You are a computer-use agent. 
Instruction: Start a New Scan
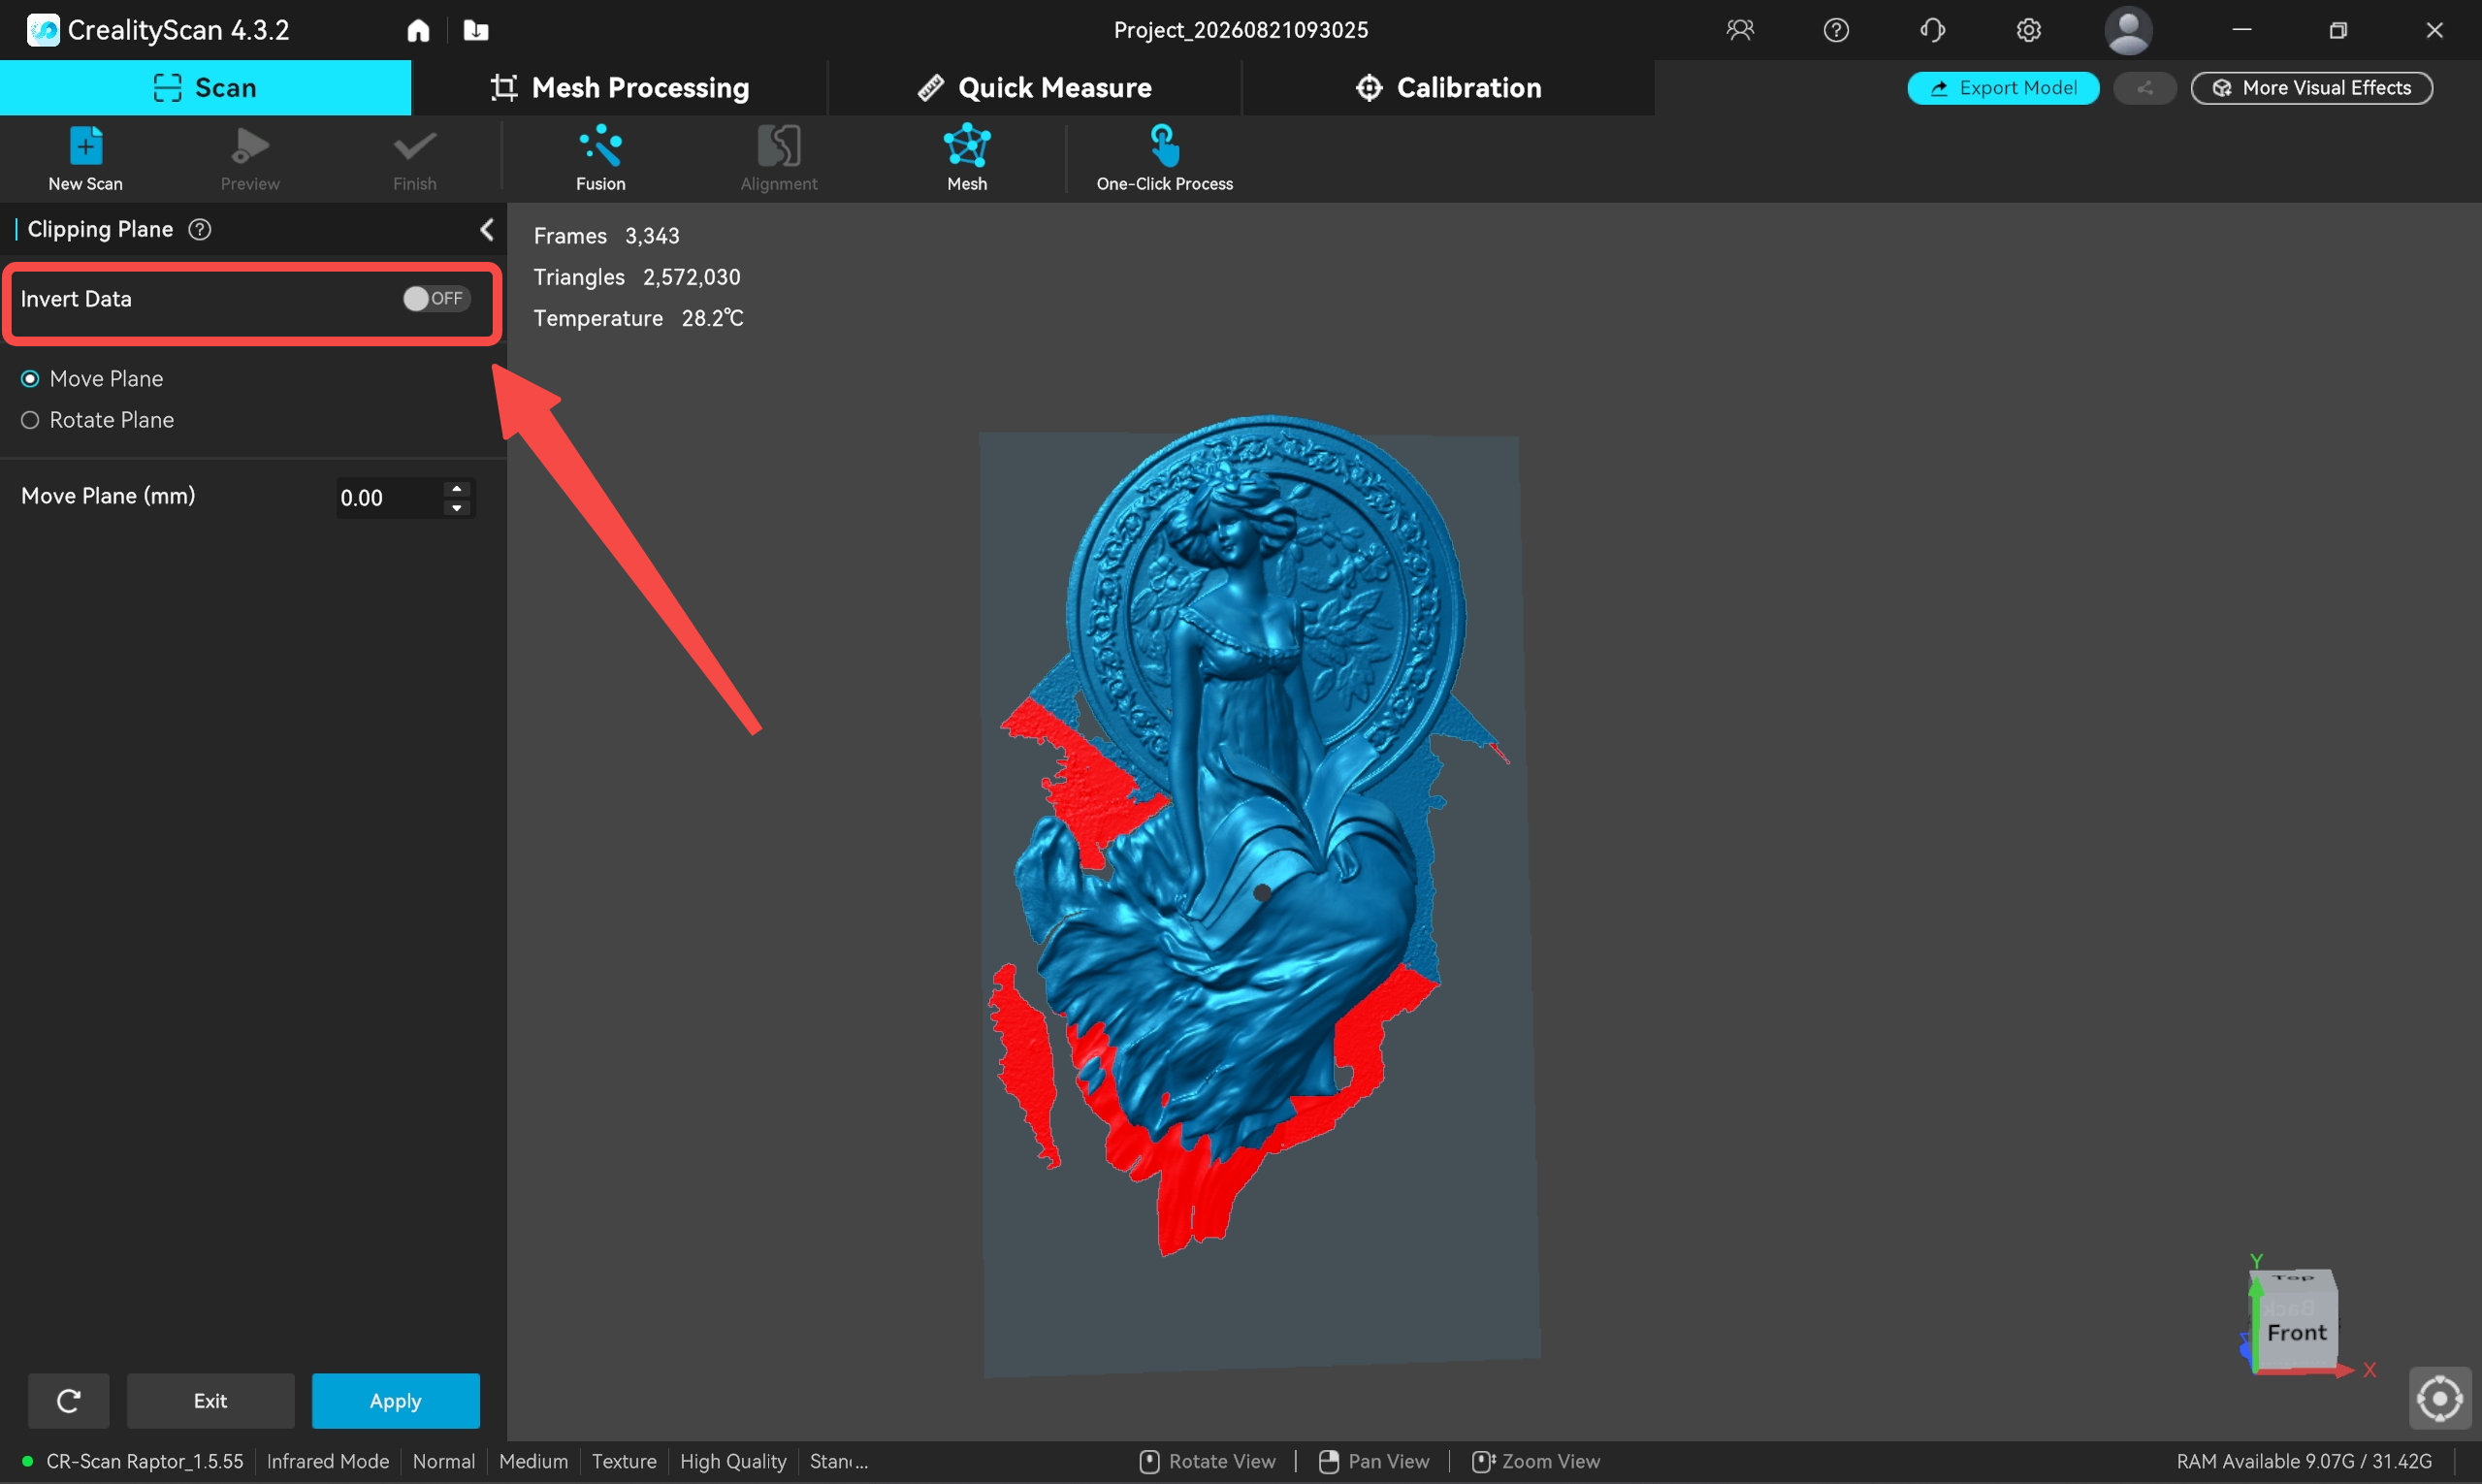pyautogui.click(x=85, y=158)
